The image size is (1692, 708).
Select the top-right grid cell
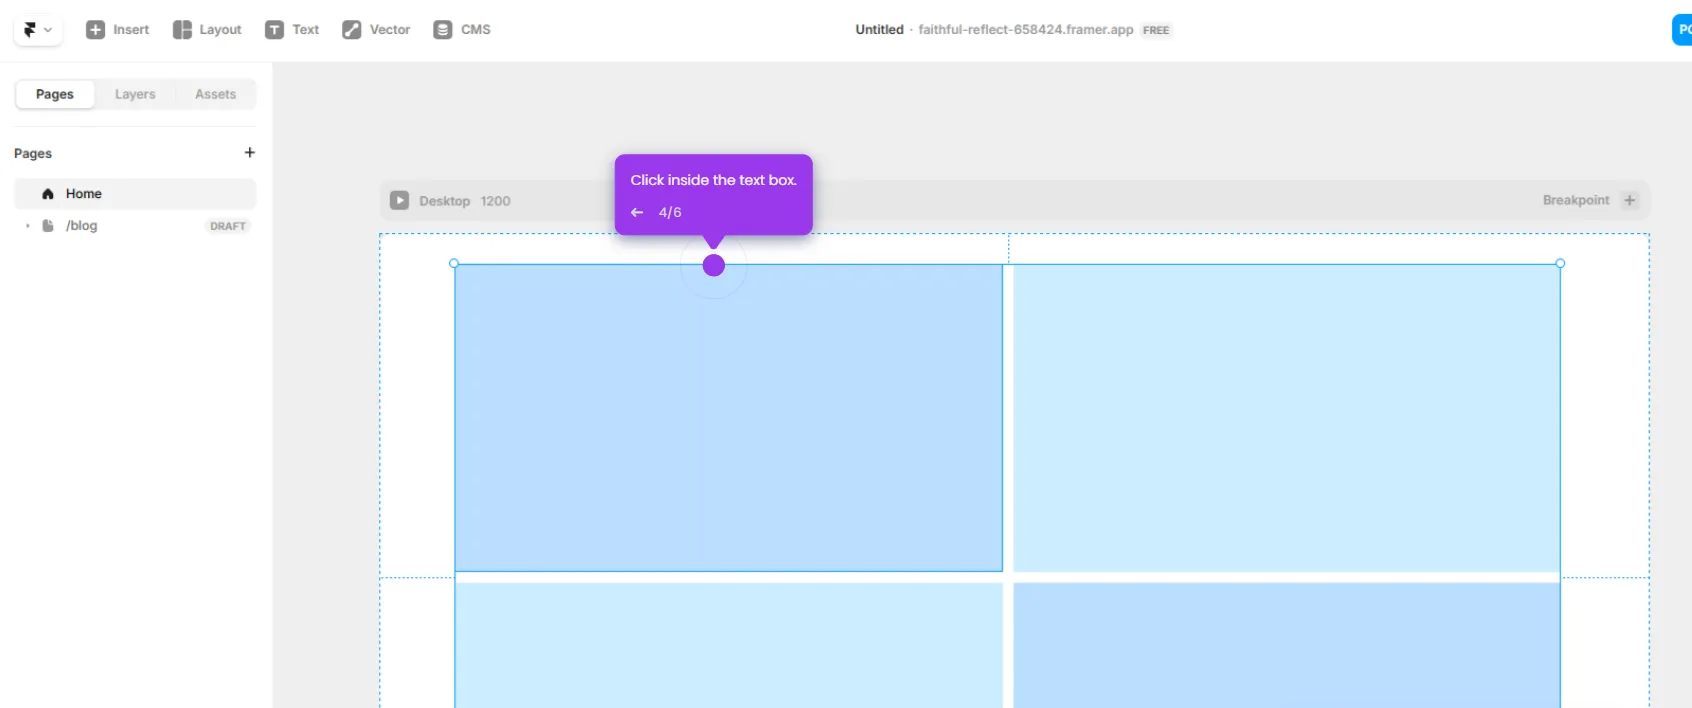tap(1286, 418)
